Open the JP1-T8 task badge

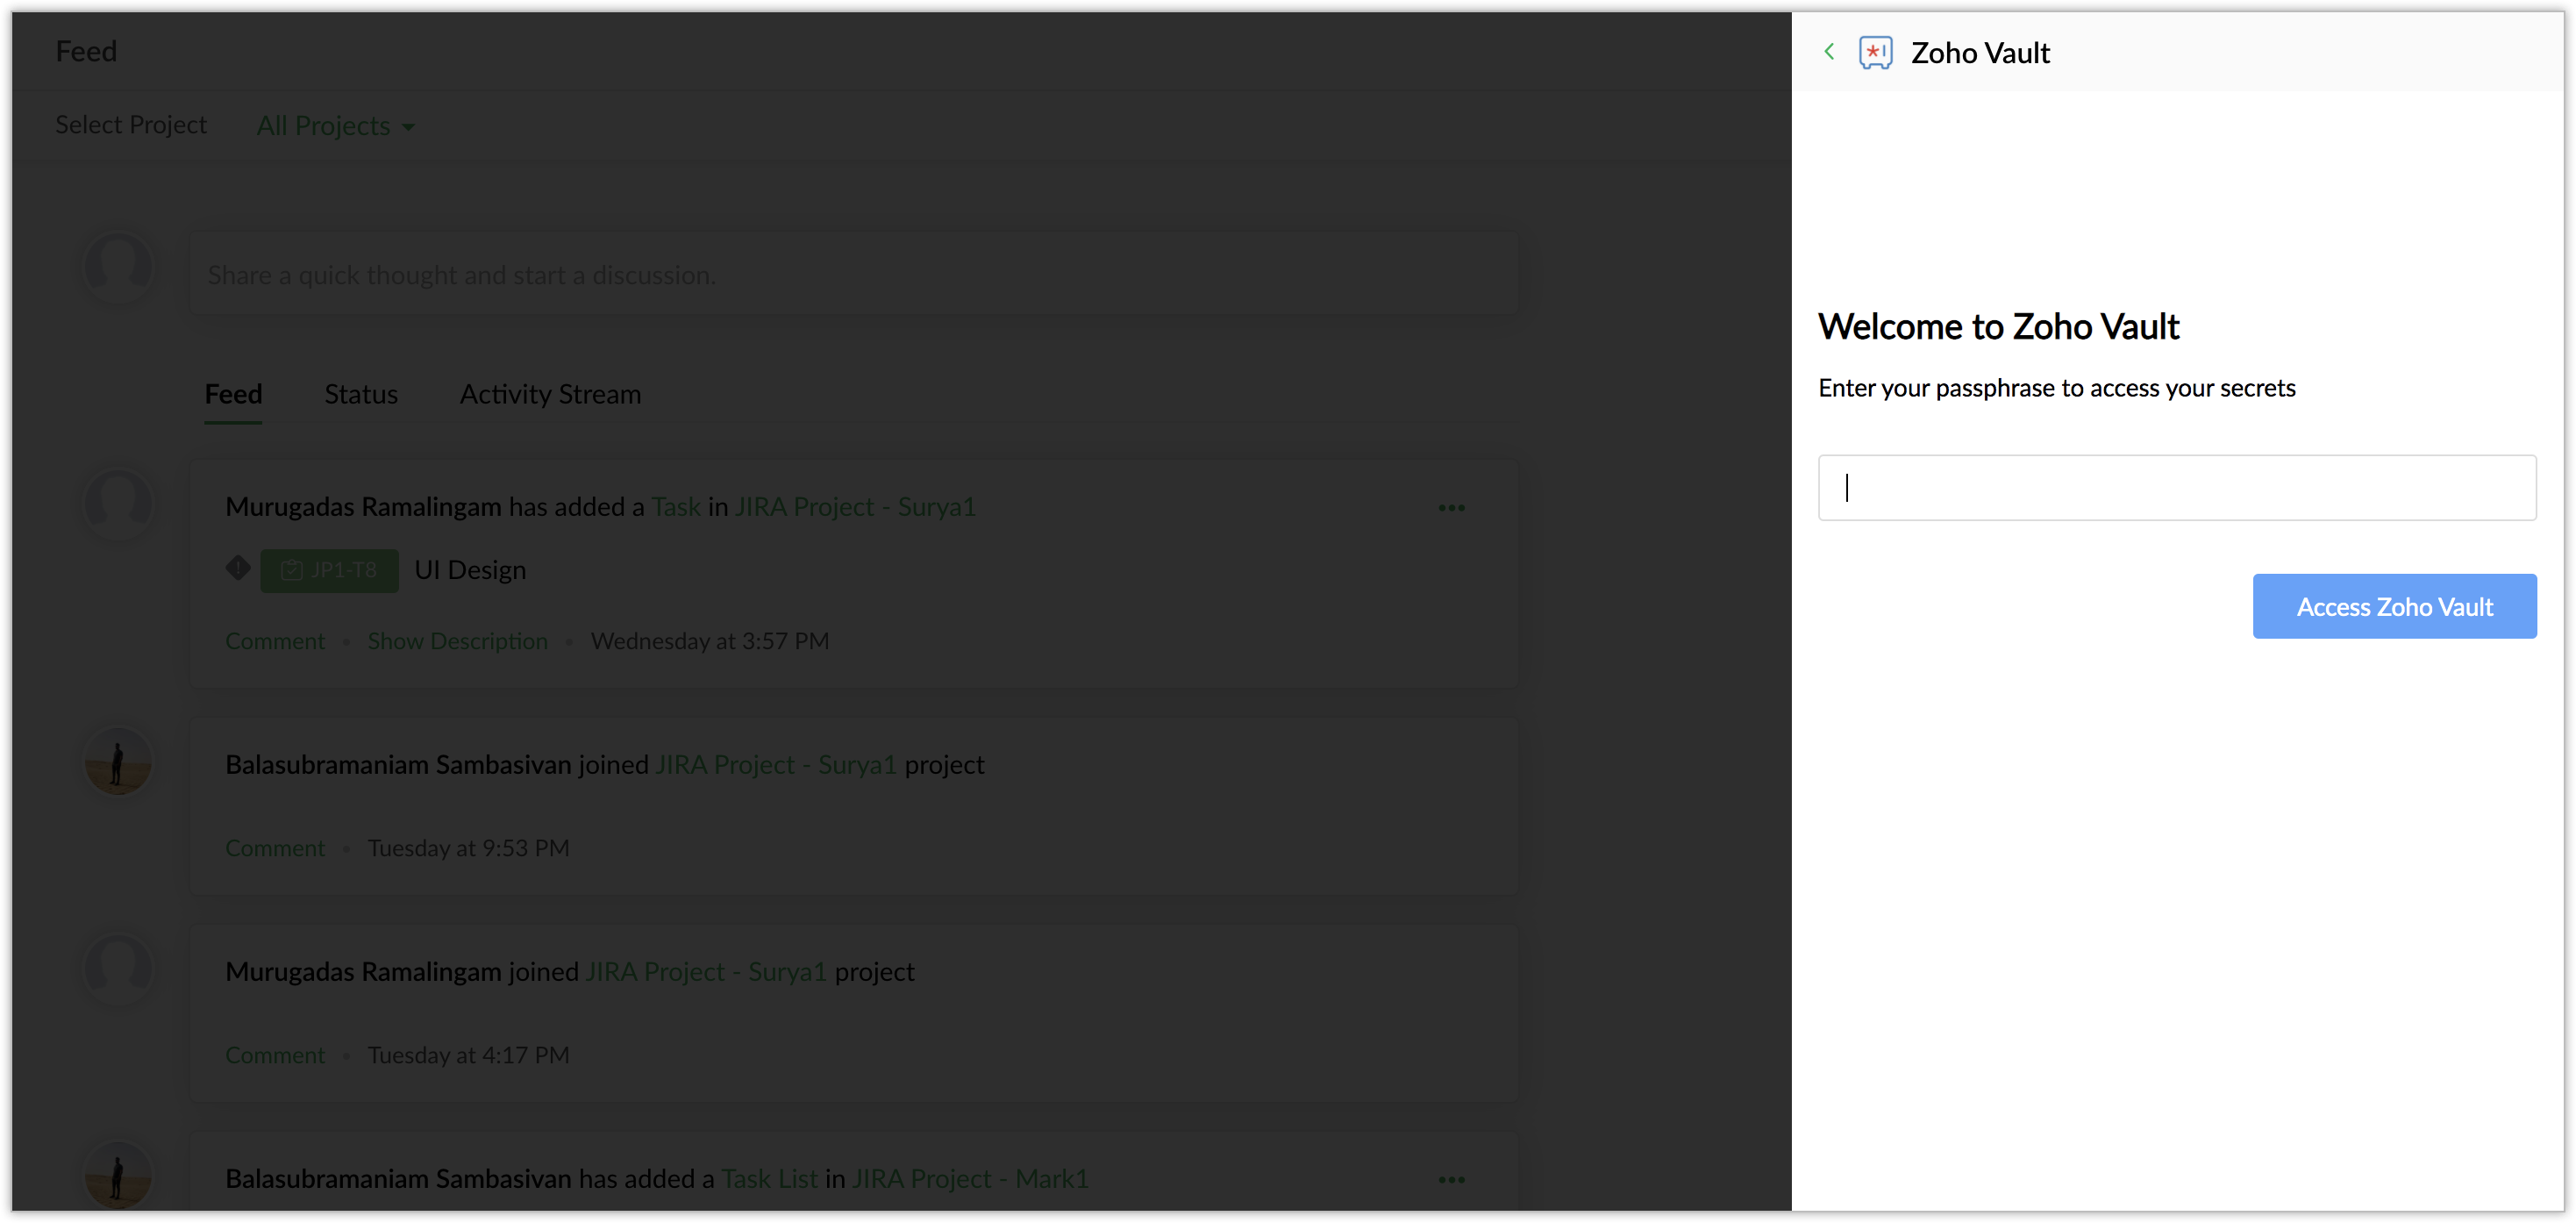pos(329,570)
